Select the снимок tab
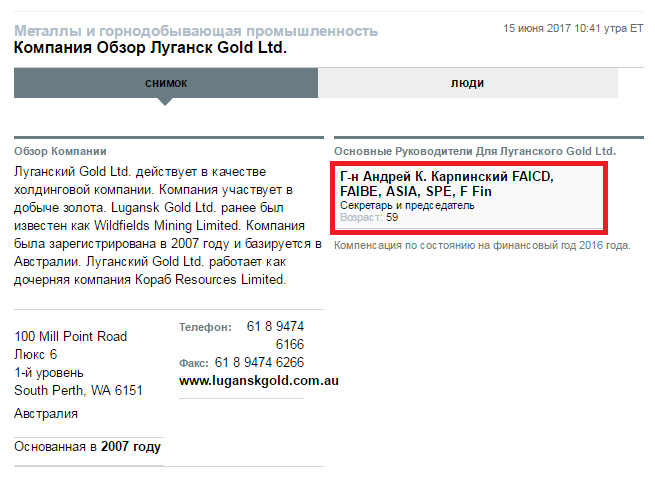This screenshot has height=478, width=655. (166, 83)
